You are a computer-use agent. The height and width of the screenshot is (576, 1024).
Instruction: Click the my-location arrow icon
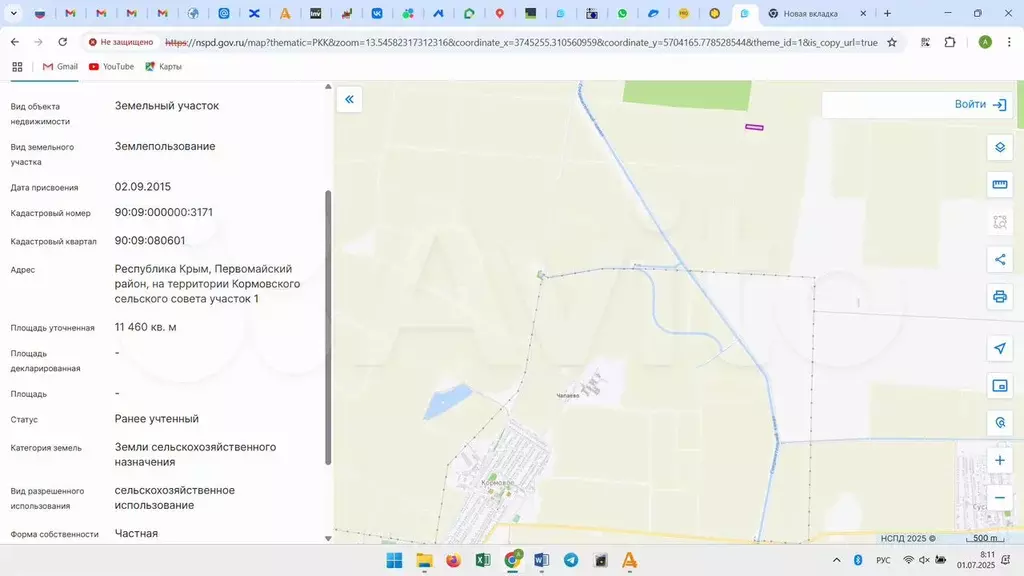(x=1000, y=348)
